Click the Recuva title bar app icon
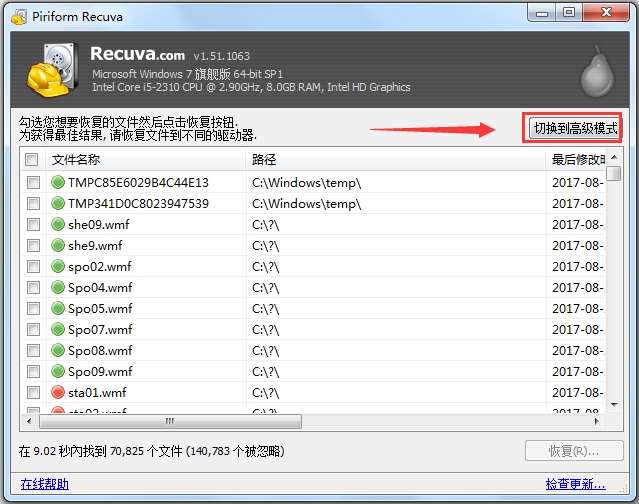This screenshot has height=504, width=639. point(19,17)
